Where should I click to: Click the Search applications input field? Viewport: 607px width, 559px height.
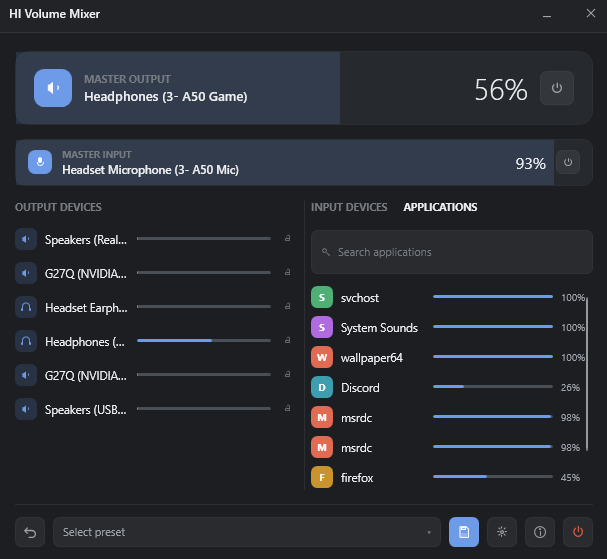[452, 252]
